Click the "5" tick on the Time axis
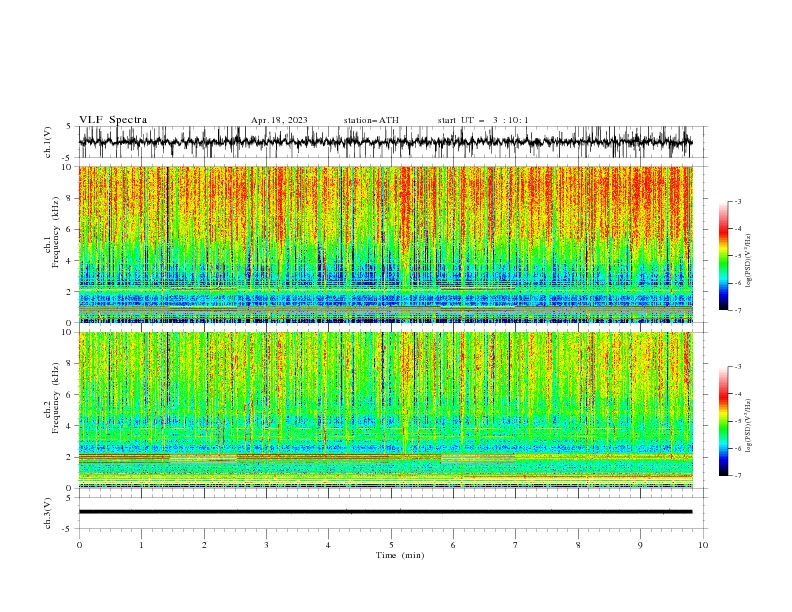792x612 pixels. point(391,545)
